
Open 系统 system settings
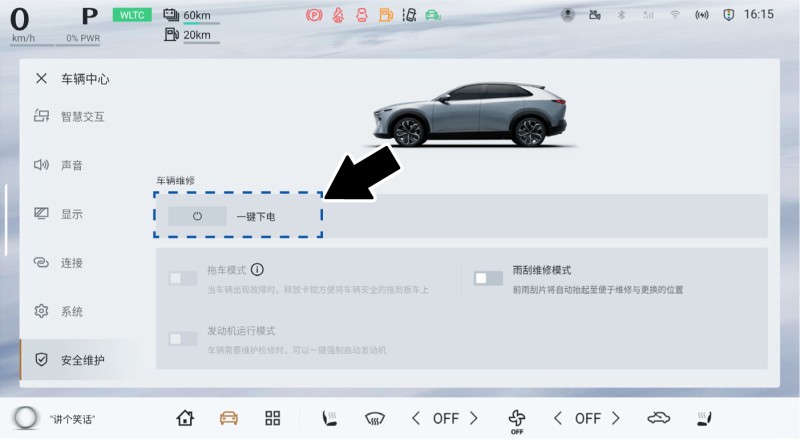58,311
